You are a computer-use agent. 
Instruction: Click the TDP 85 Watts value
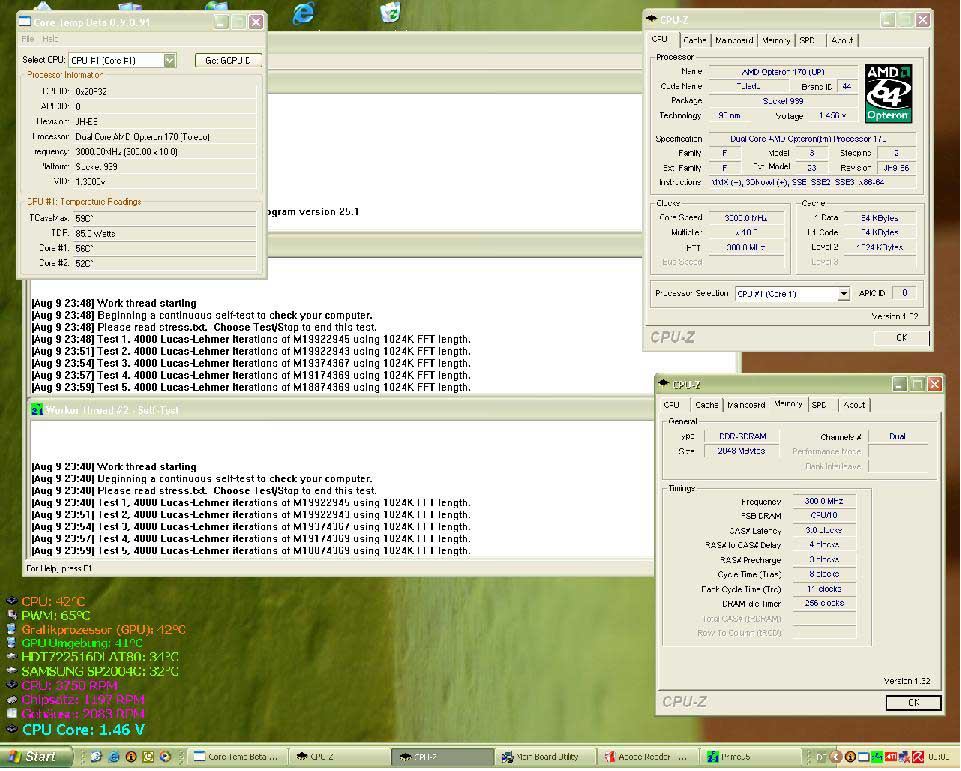[x=164, y=233]
